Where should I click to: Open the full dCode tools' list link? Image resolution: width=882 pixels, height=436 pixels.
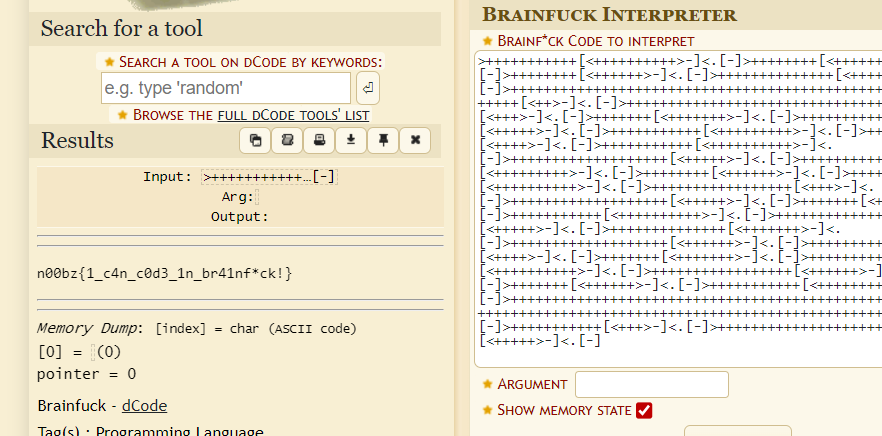coord(293,114)
